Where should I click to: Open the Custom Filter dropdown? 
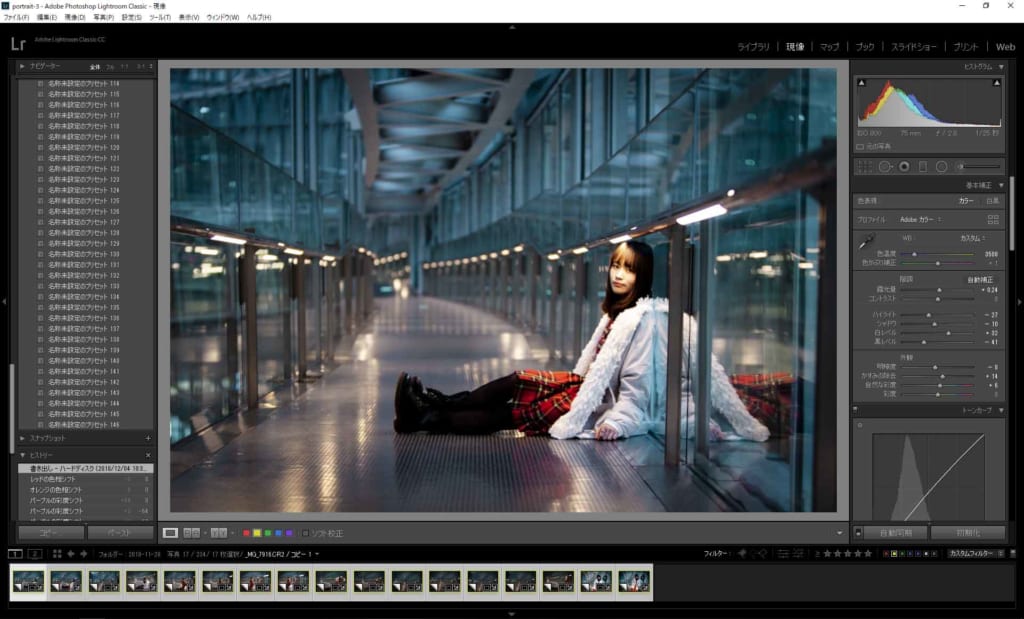pos(976,553)
